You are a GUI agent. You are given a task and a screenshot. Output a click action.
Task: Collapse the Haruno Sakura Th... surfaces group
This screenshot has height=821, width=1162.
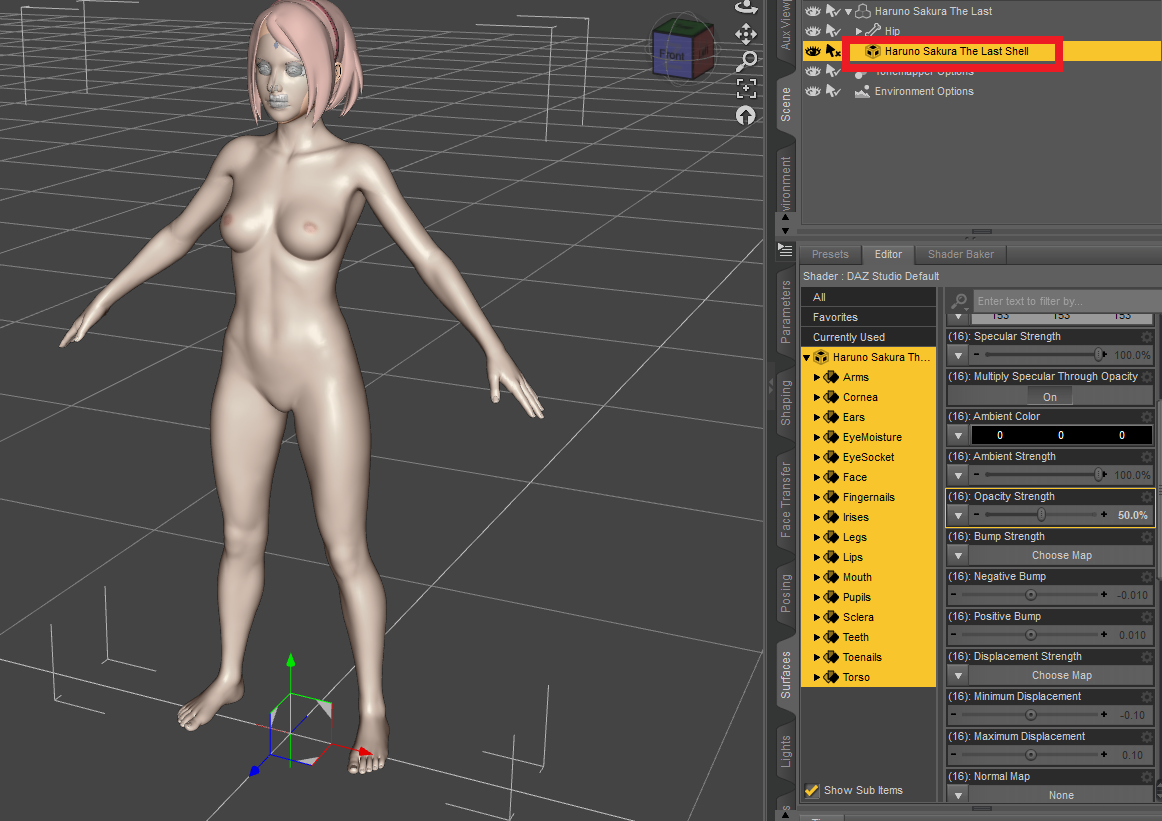pyautogui.click(x=806, y=358)
